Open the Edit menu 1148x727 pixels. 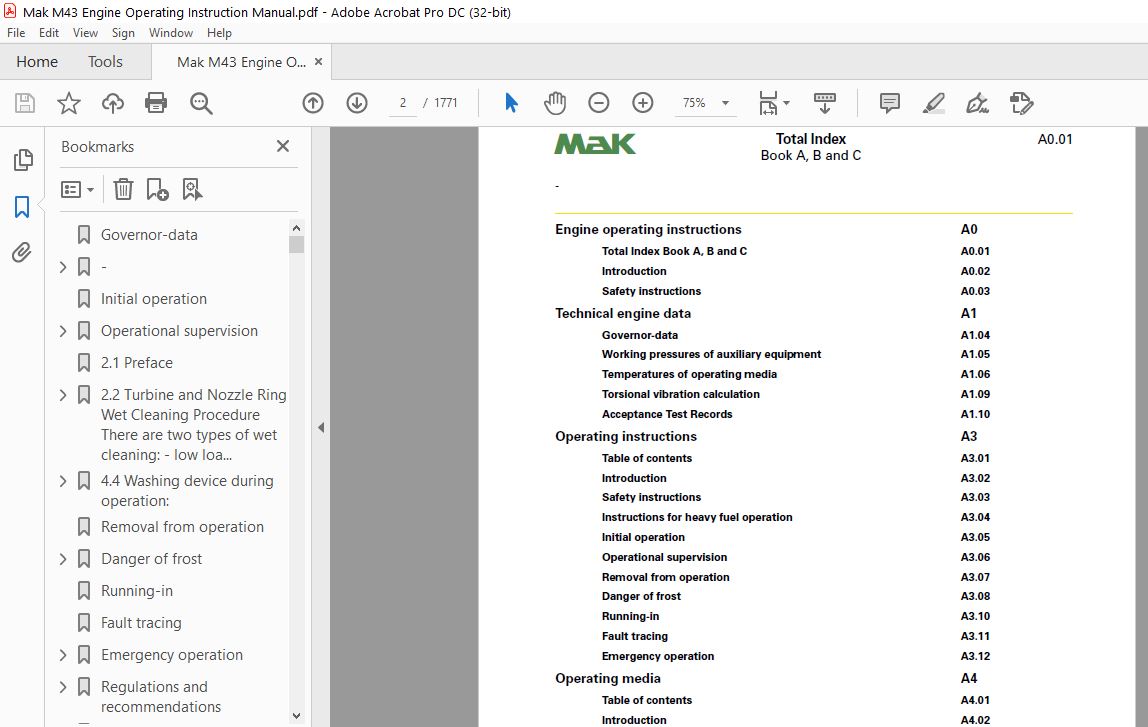(49, 33)
